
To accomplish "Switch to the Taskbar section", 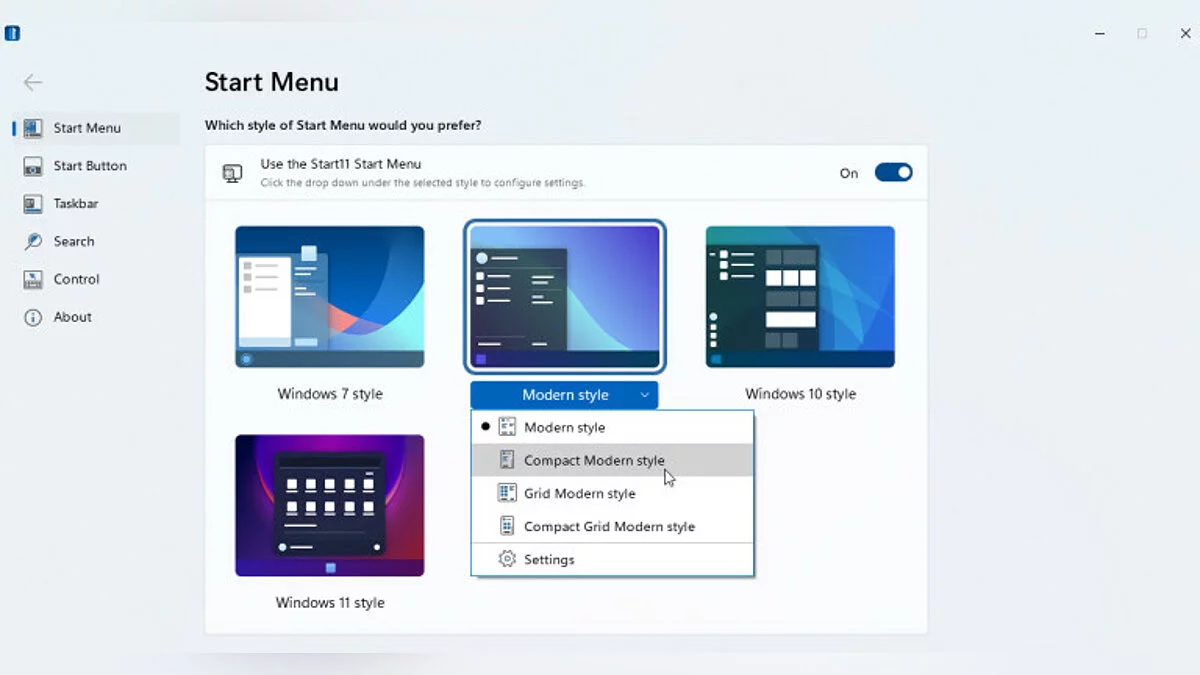I will click(97, 204).
